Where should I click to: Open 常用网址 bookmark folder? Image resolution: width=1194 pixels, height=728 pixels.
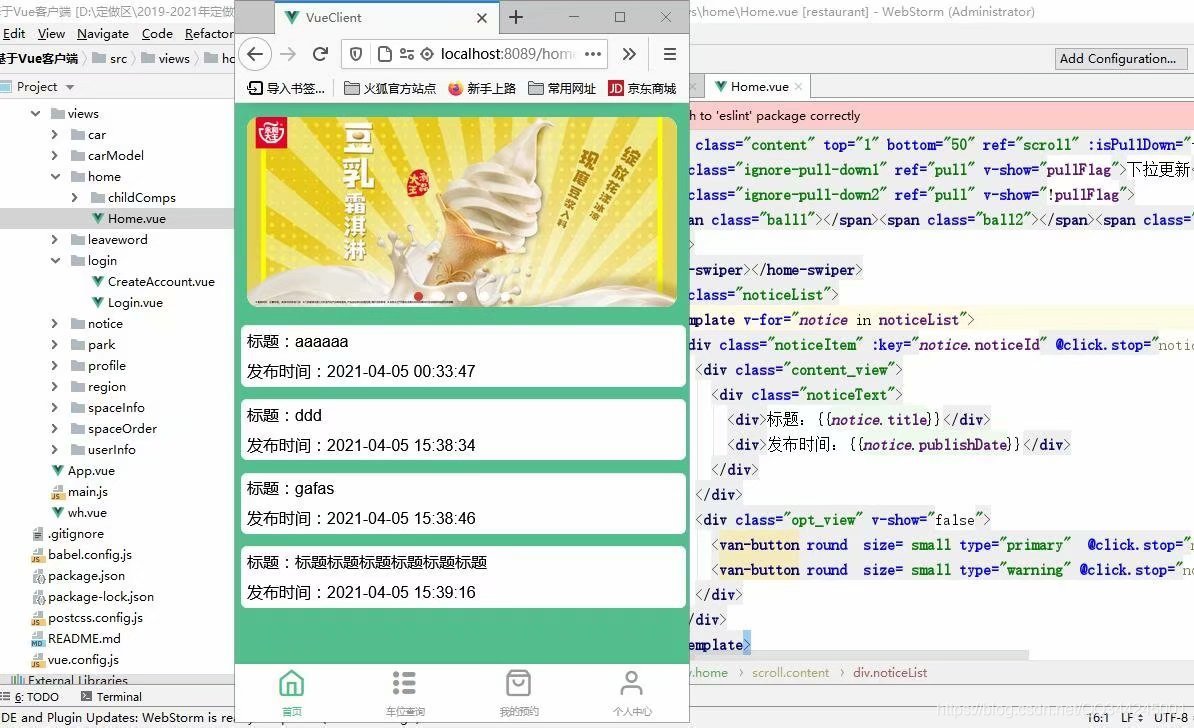point(562,88)
